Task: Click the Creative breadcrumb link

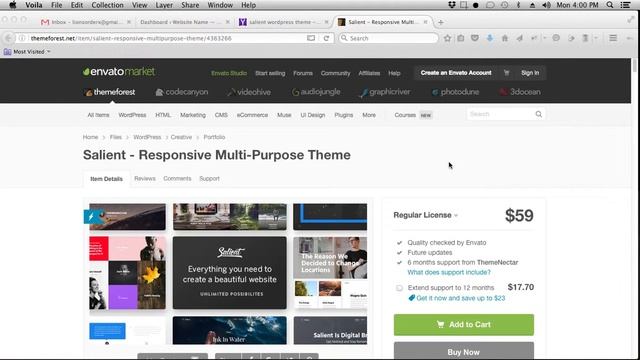Action: click(181, 137)
